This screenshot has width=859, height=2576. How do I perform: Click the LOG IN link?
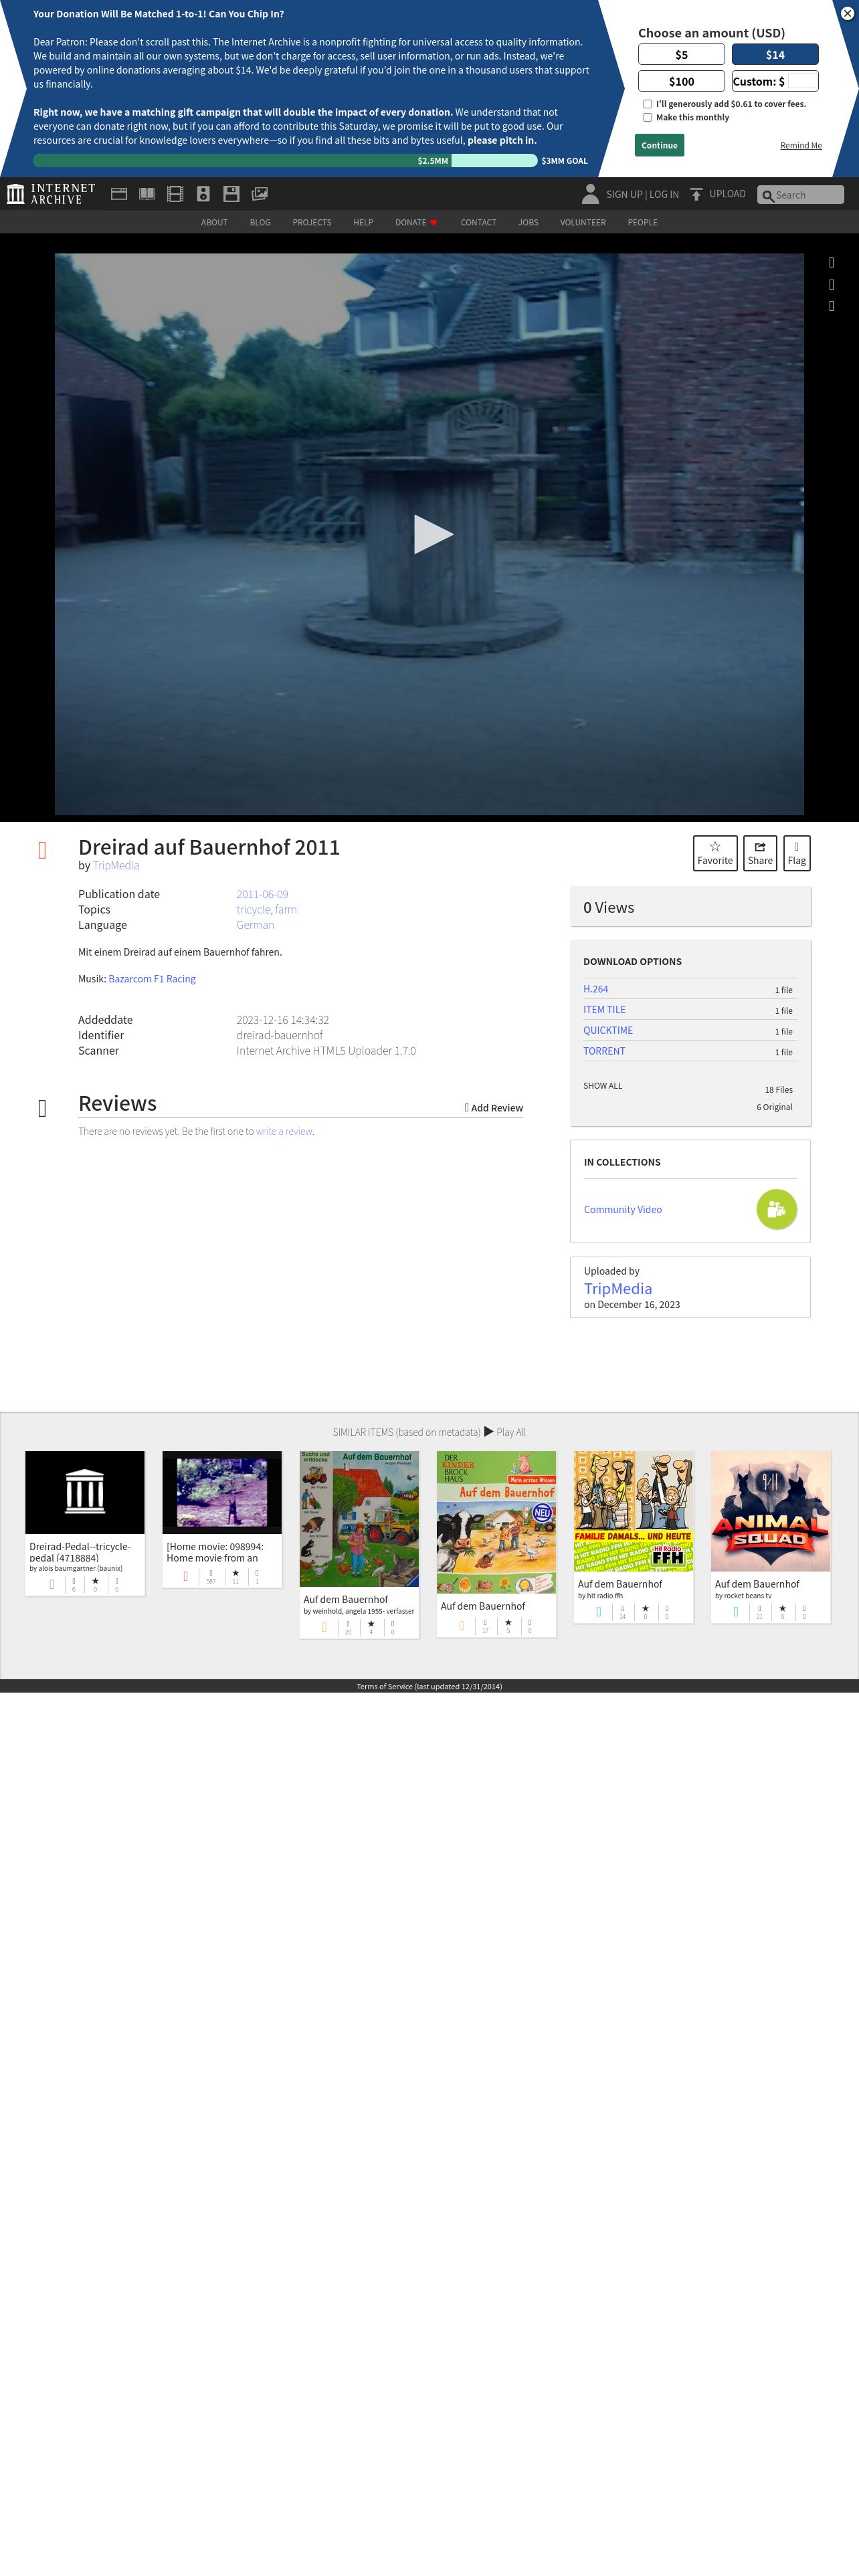click(x=664, y=195)
